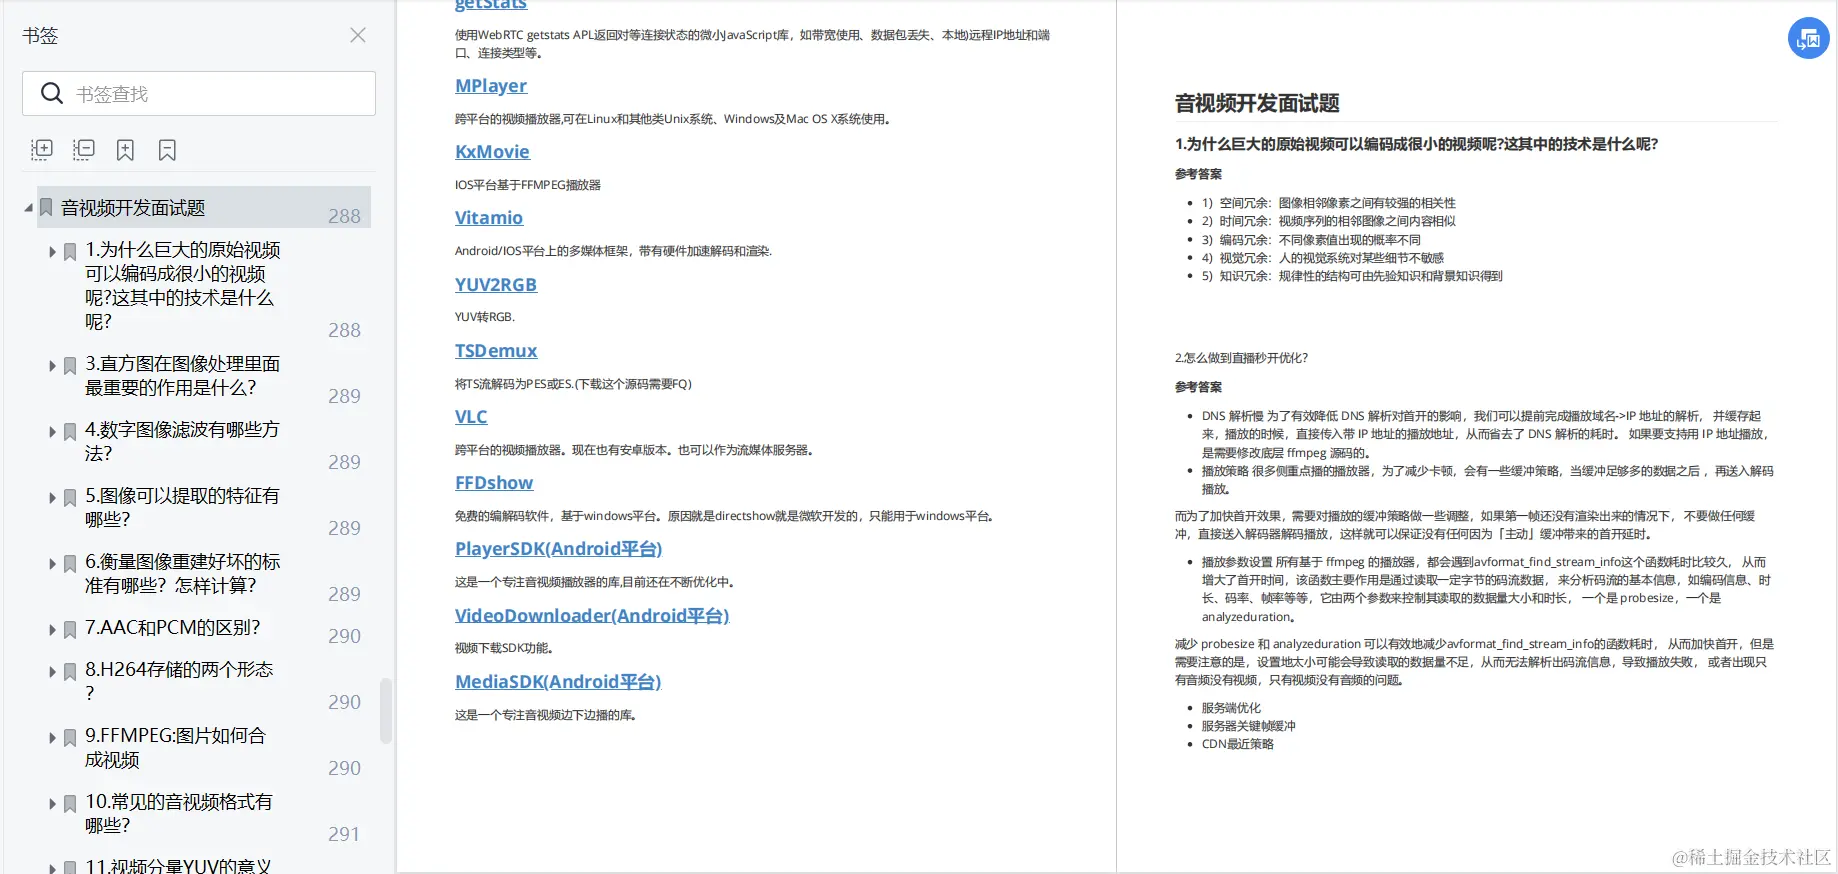This screenshot has height=874, width=1838.
Task: Click the bookmark search field
Action: (199, 93)
